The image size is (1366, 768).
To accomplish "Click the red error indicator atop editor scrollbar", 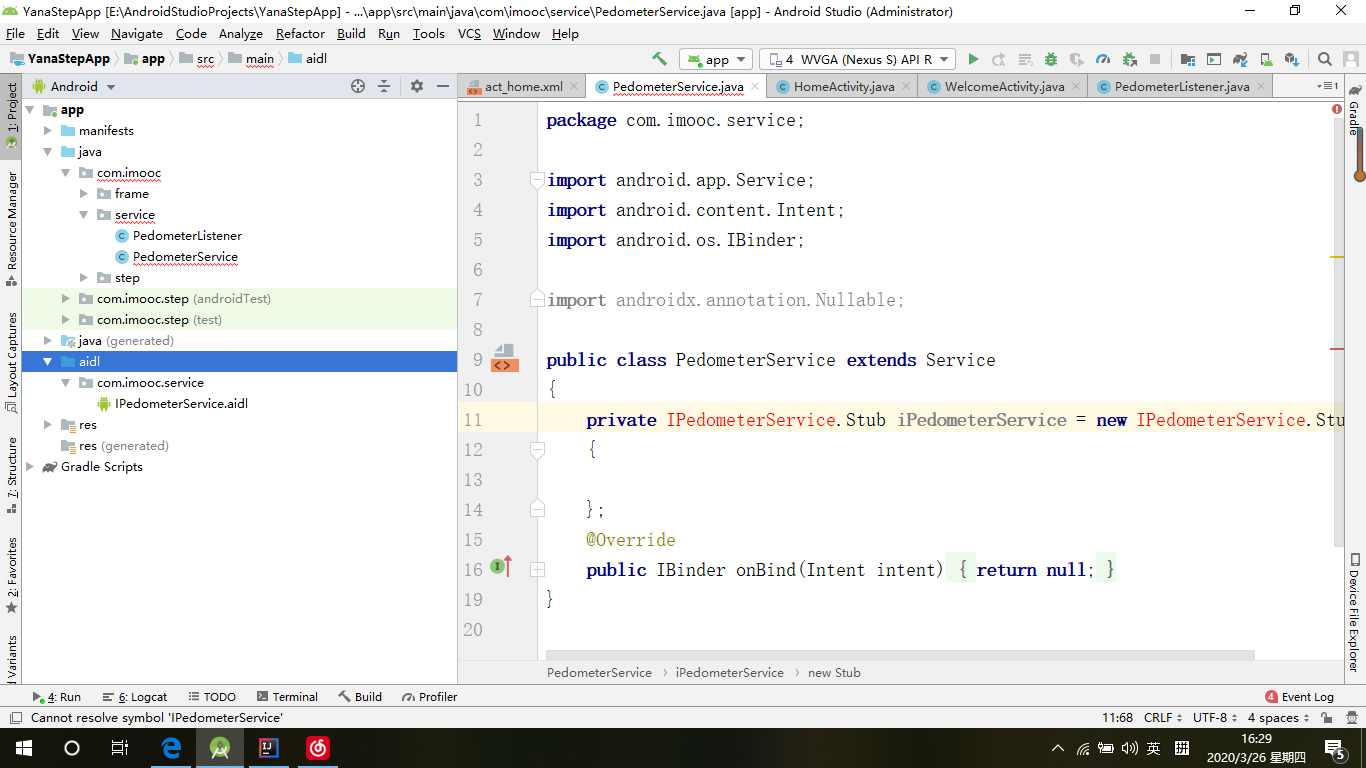I will tap(1337, 109).
